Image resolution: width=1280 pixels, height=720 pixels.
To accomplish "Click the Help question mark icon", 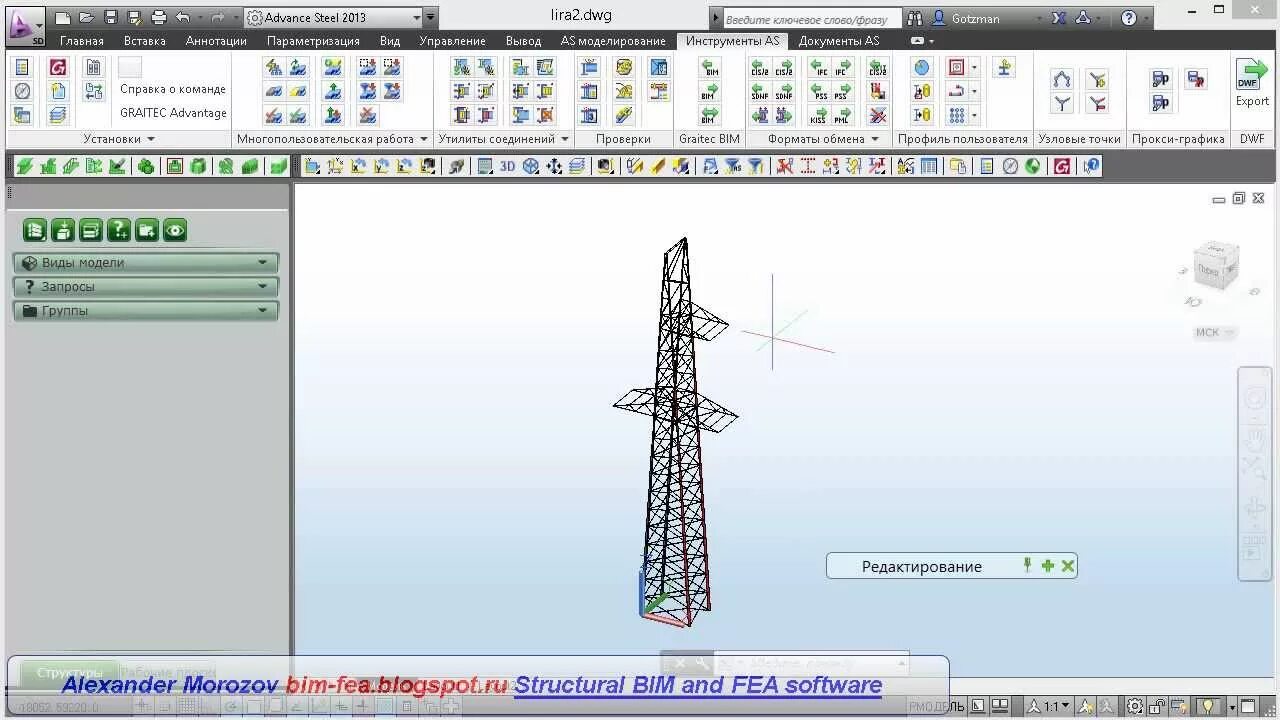I will [1129, 18].
